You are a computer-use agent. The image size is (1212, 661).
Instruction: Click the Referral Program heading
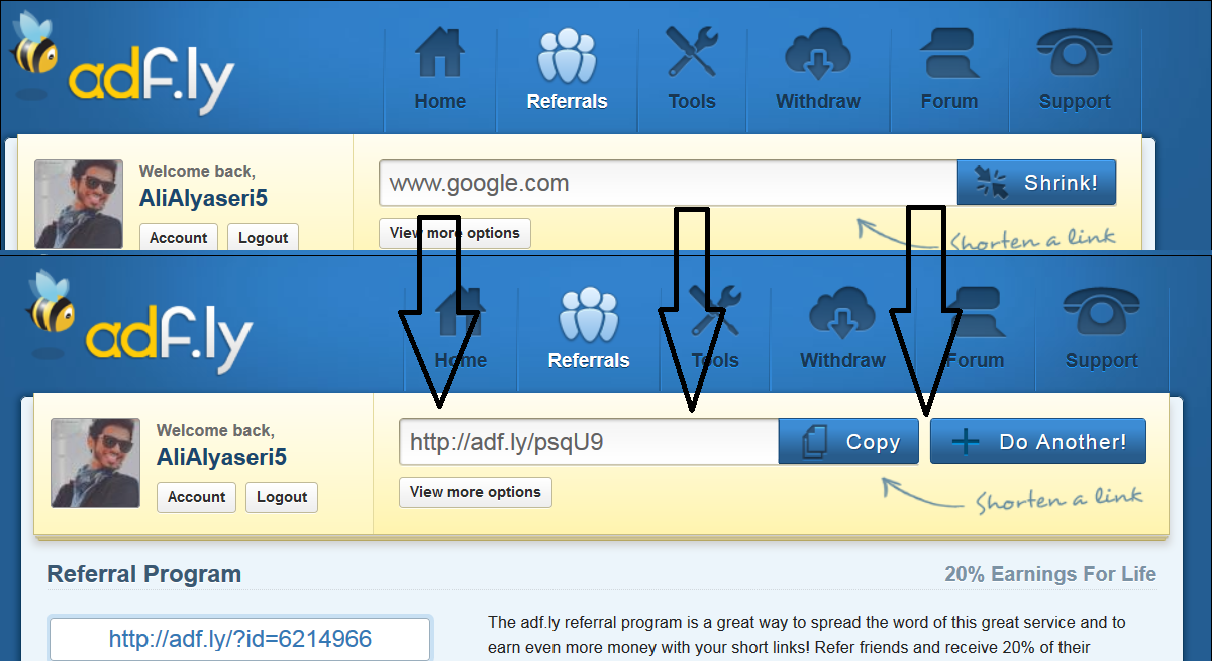[144, 574]
